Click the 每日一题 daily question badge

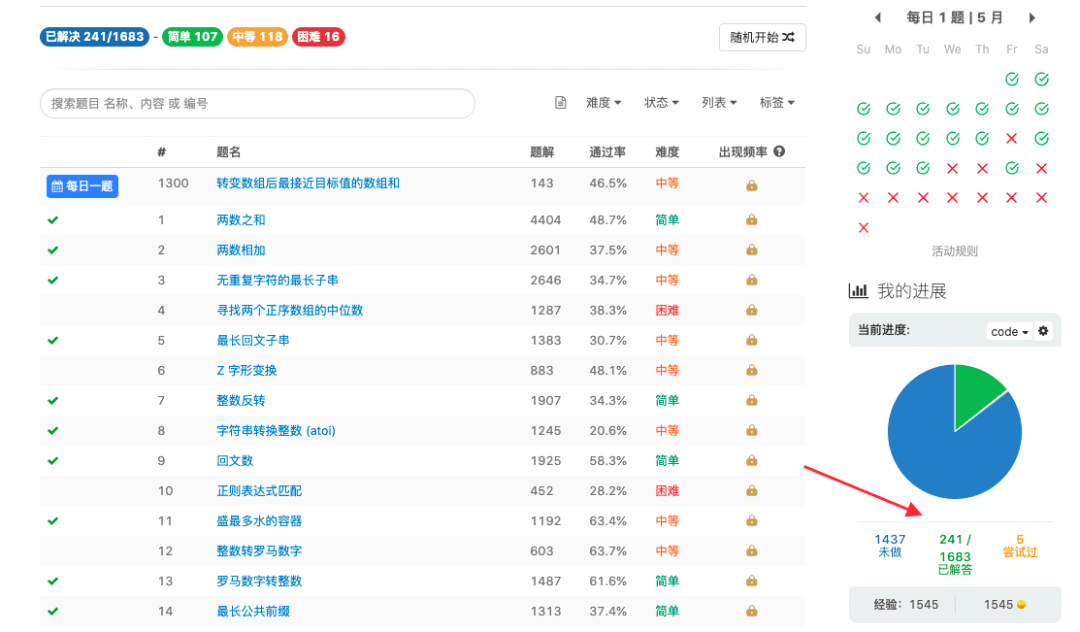(83, 186)
